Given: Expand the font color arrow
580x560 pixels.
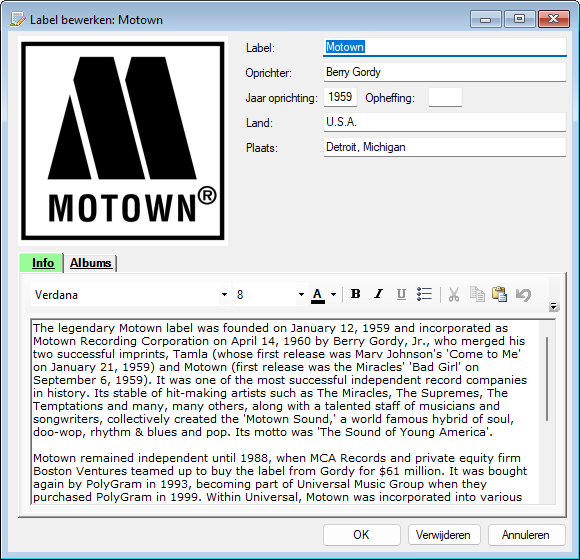Looking at the screenshot, I should coord(333,295).
